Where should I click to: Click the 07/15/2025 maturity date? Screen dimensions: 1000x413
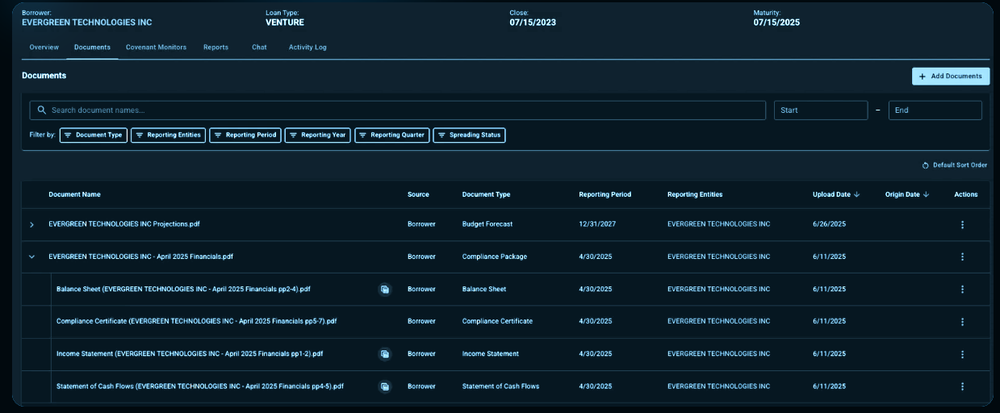tap(776, 22)
